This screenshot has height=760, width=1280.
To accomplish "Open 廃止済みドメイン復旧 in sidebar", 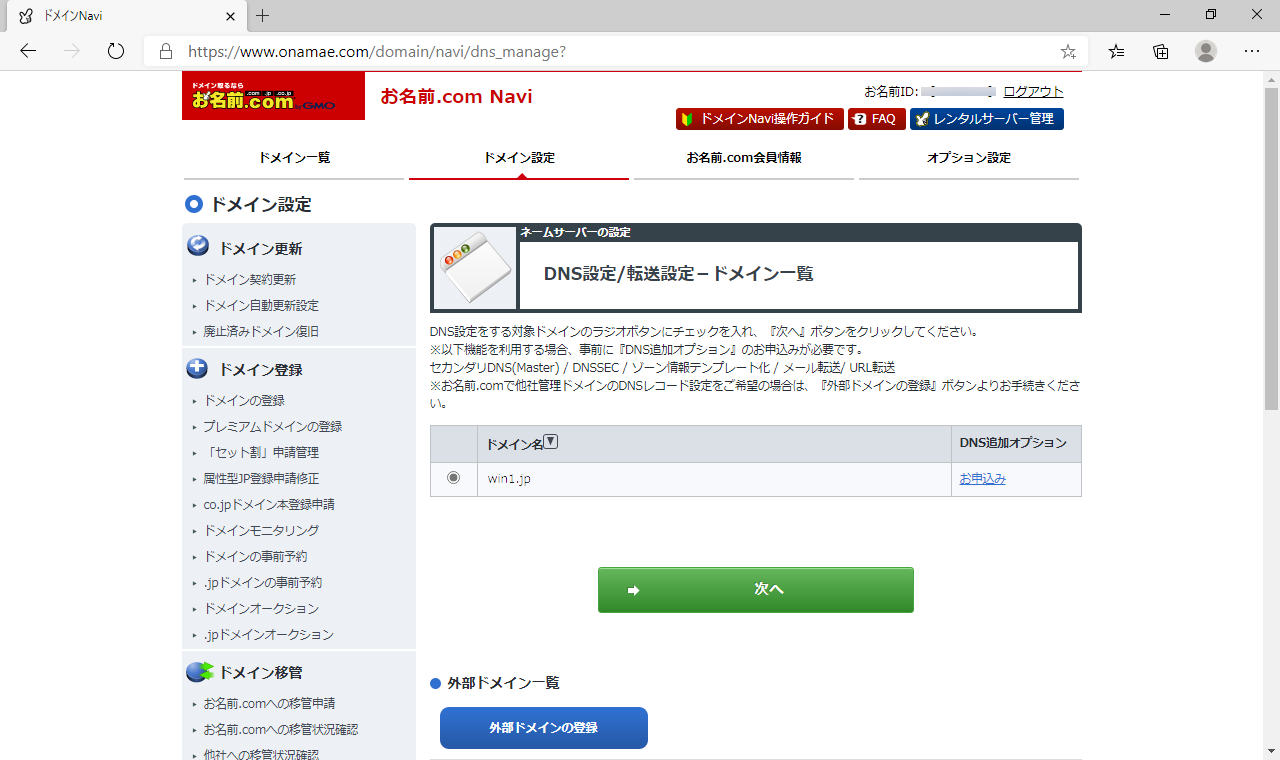I will coord(261,332).
